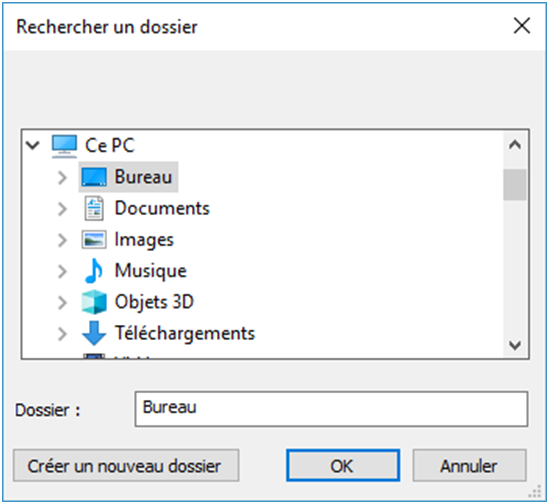Image resolution: width=549 pixels, height=504 pixels.
Task: Expand the Objets 3D chevron
Action: [x=62, y=302]
